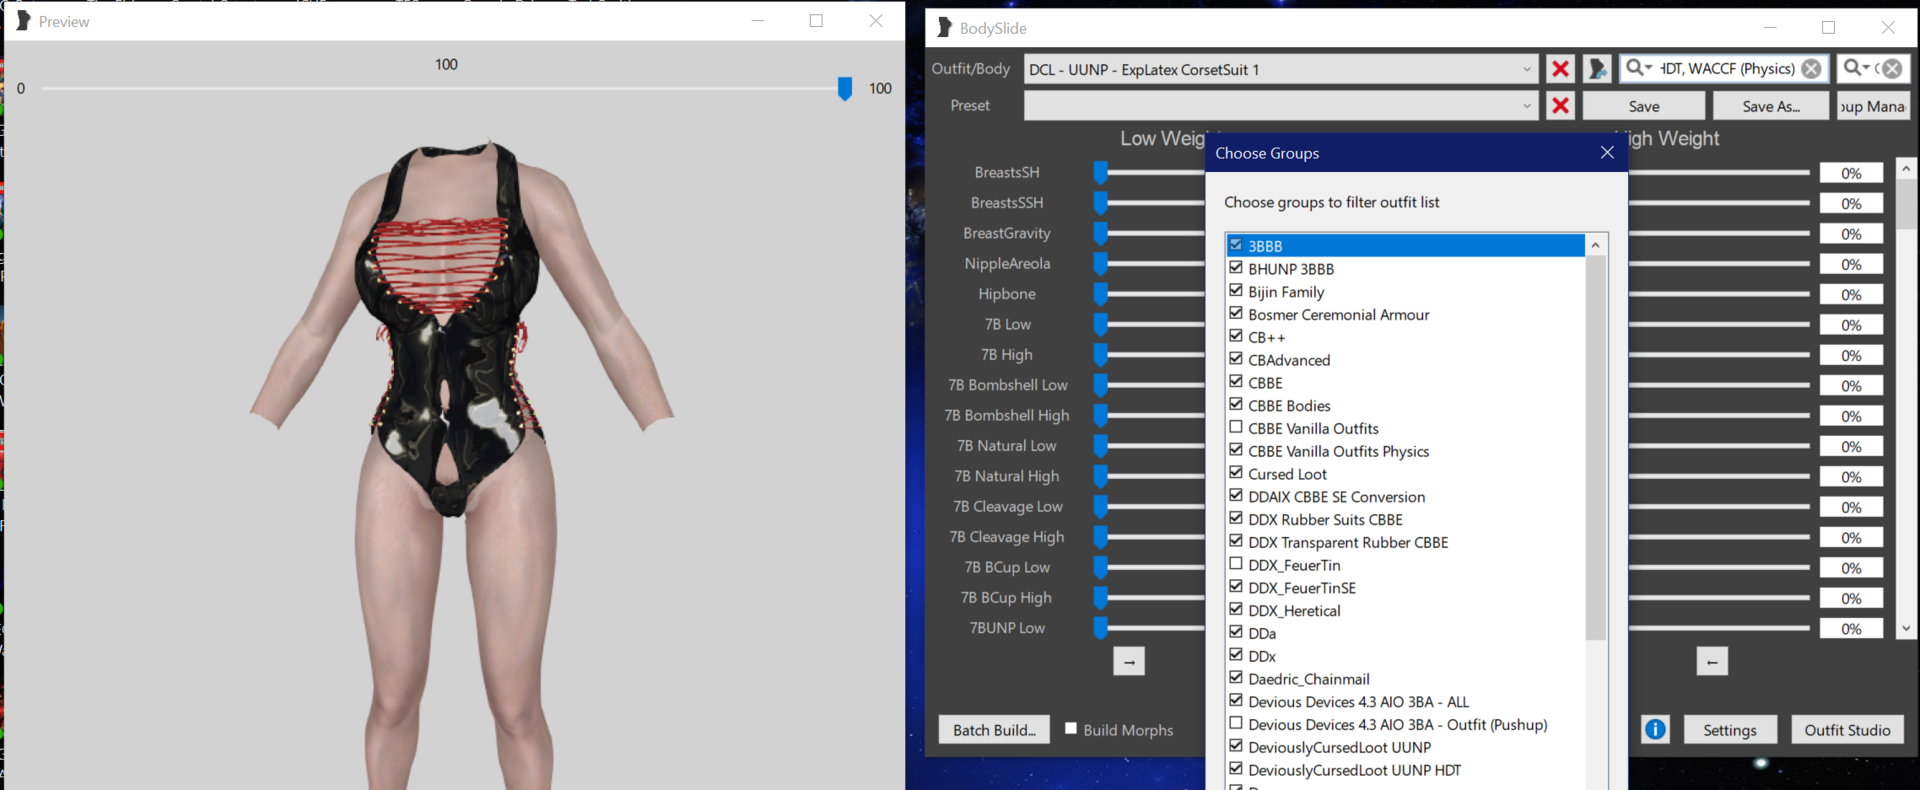Select the DeviouslyCursedLoot UUNP row
1920x790 pixels.
tap(1405, 747)
